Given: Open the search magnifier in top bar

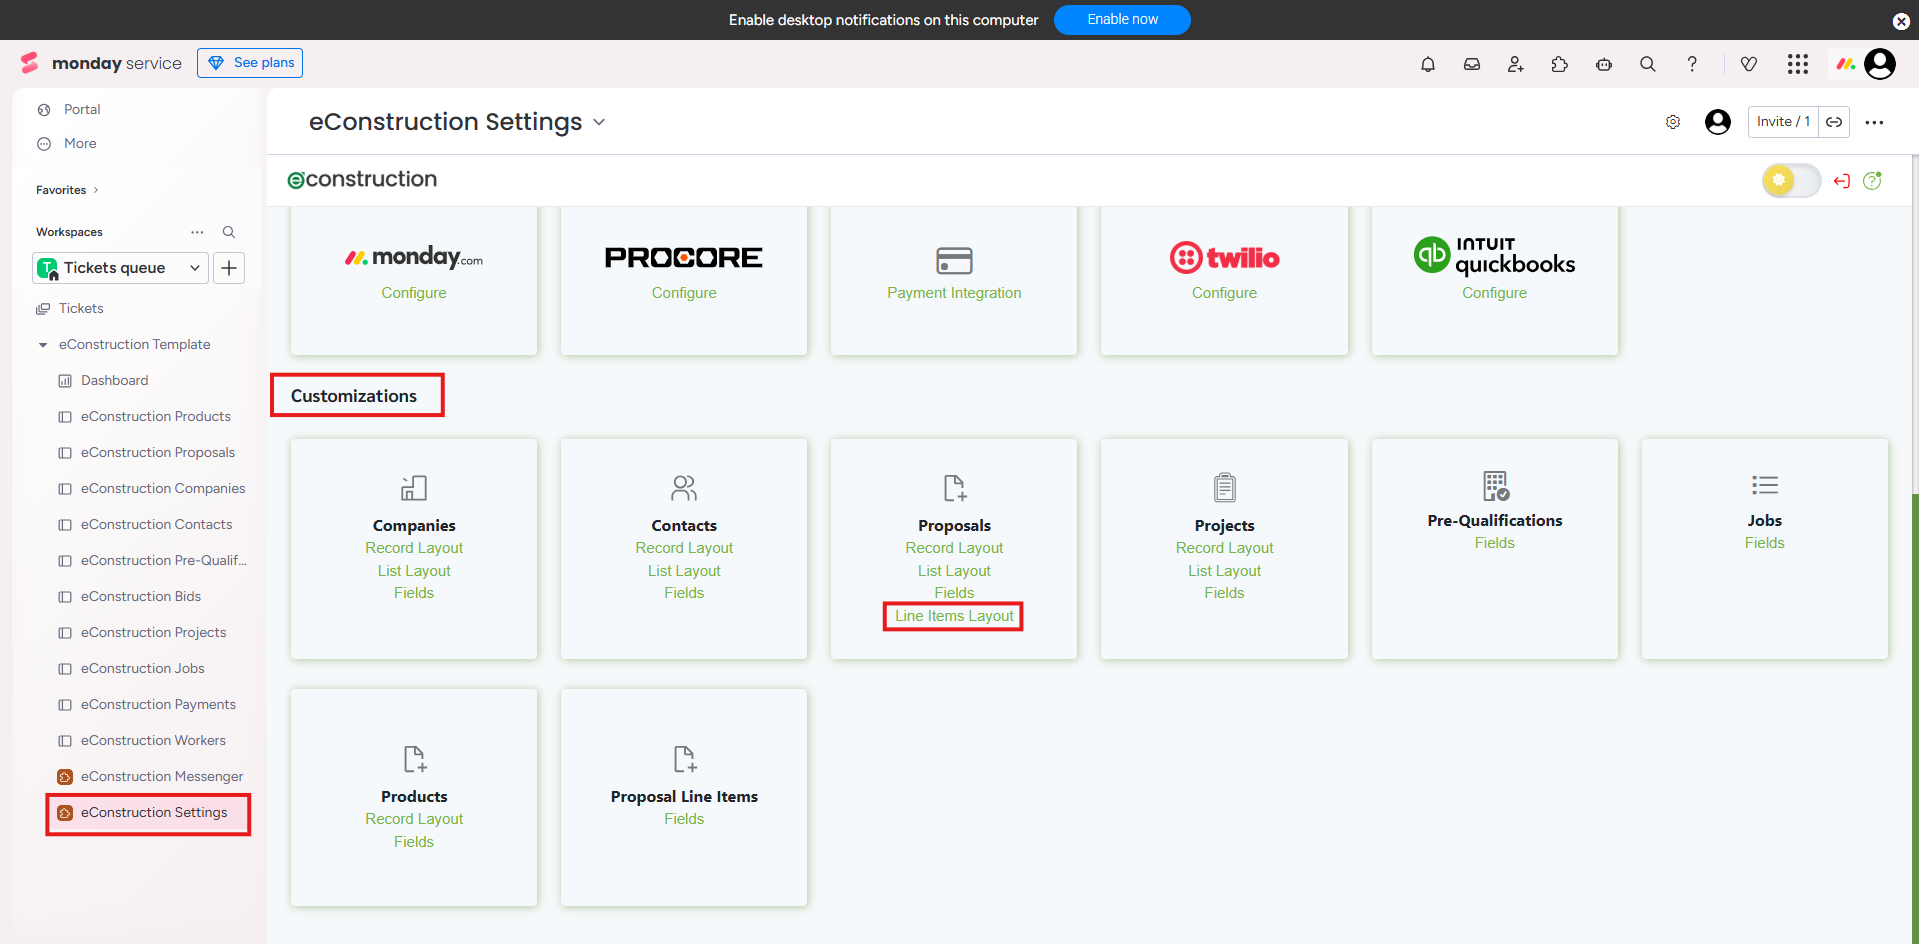Looking at the screenshot, I should [1648, 64].
